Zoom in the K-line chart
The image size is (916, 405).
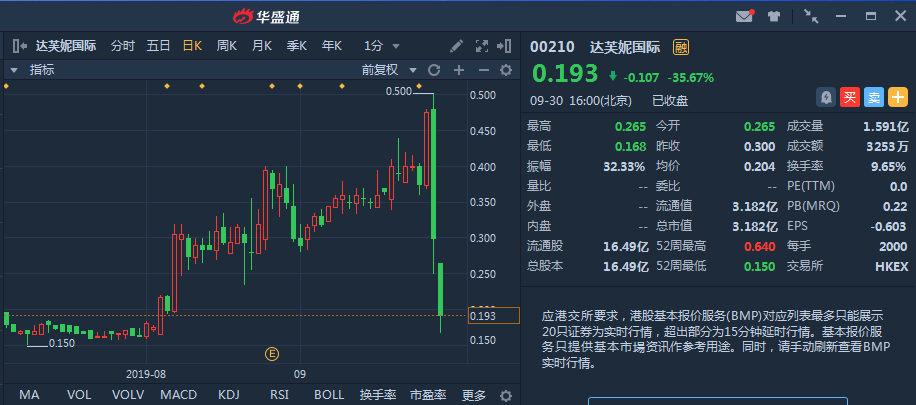point(459,70)
